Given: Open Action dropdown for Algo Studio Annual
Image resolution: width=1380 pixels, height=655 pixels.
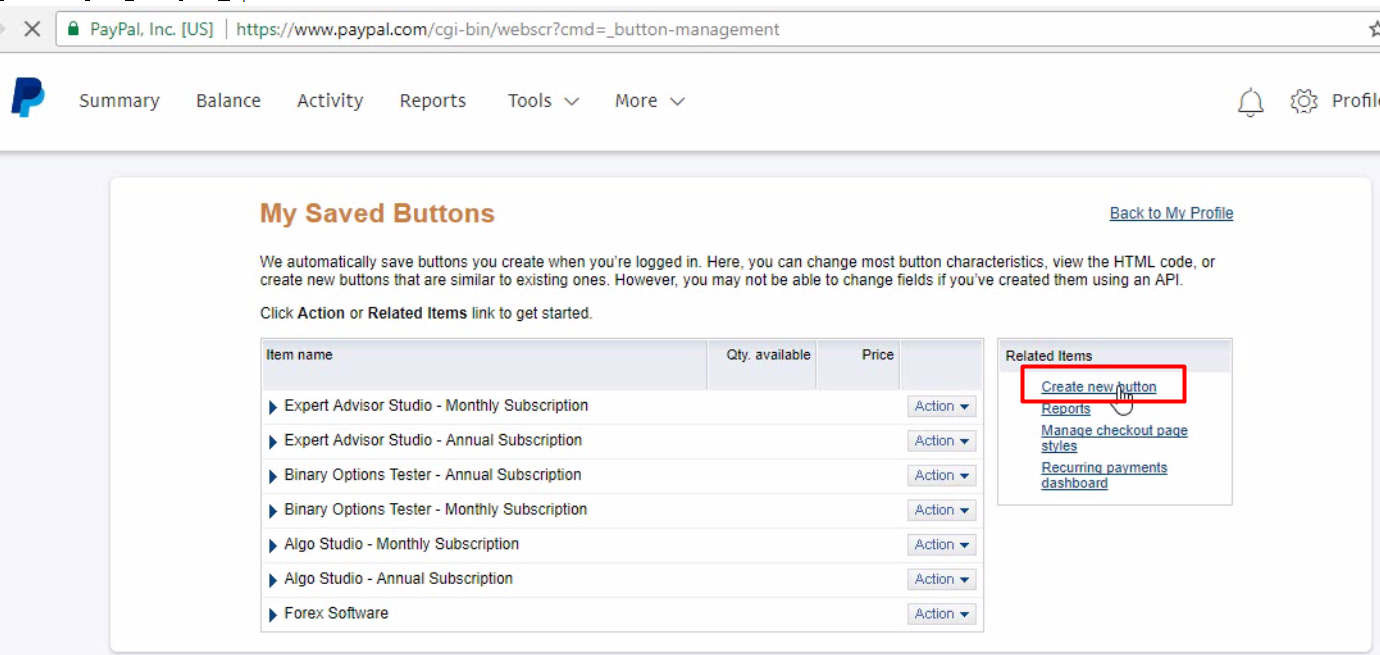Looking at the screenshot, I should tap(942, 579).
